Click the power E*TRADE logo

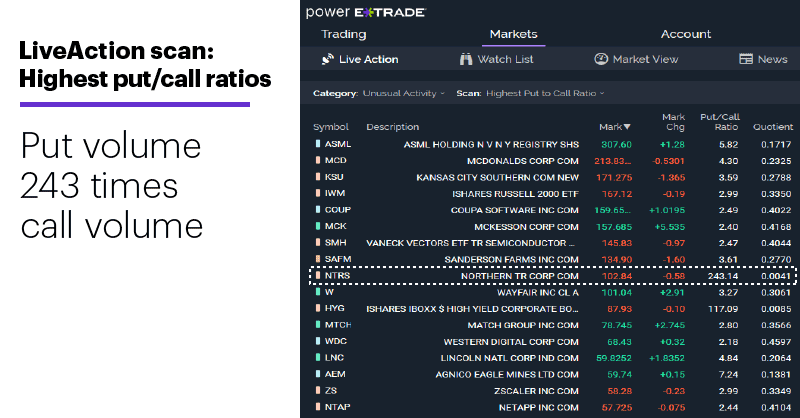pyautogui.click(x=366, y=12)
